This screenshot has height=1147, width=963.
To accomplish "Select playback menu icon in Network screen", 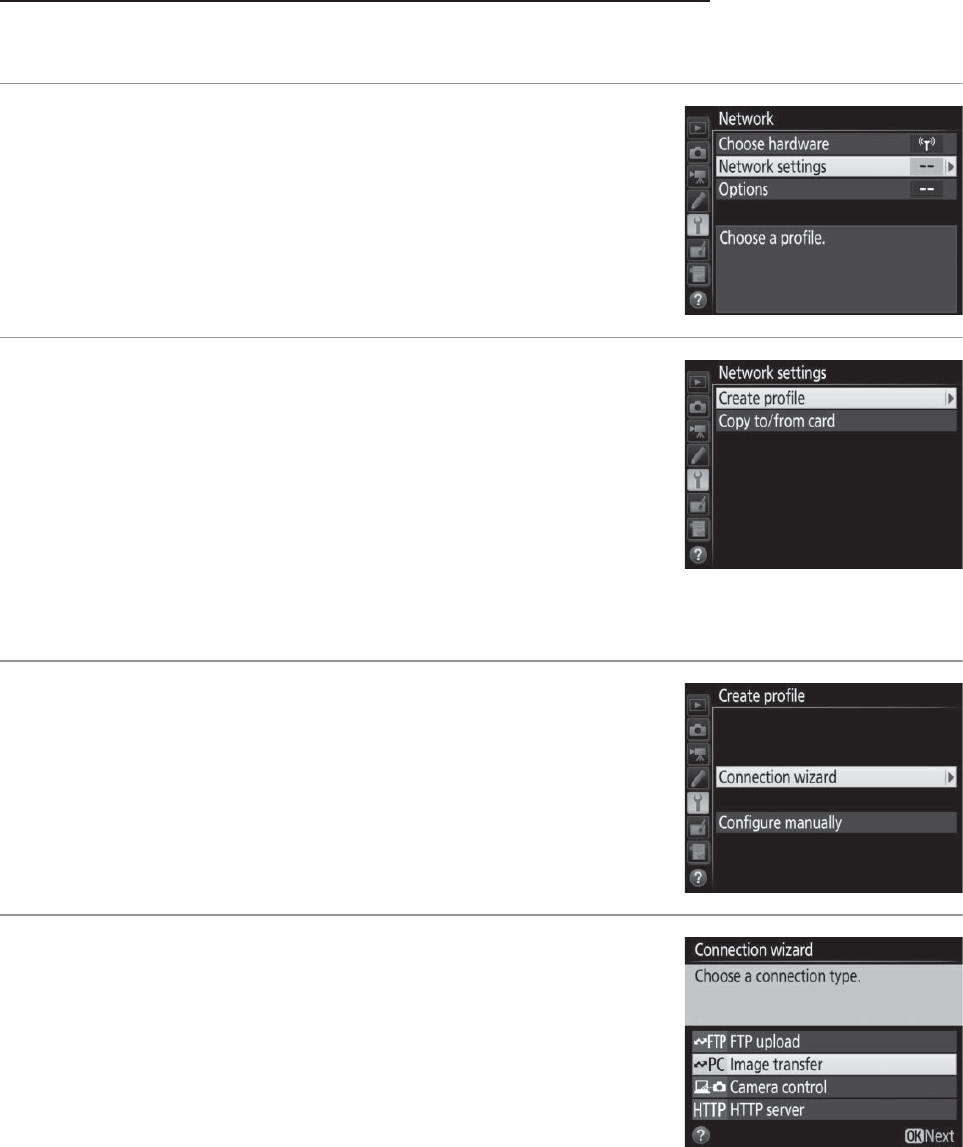I will [697, 128].
